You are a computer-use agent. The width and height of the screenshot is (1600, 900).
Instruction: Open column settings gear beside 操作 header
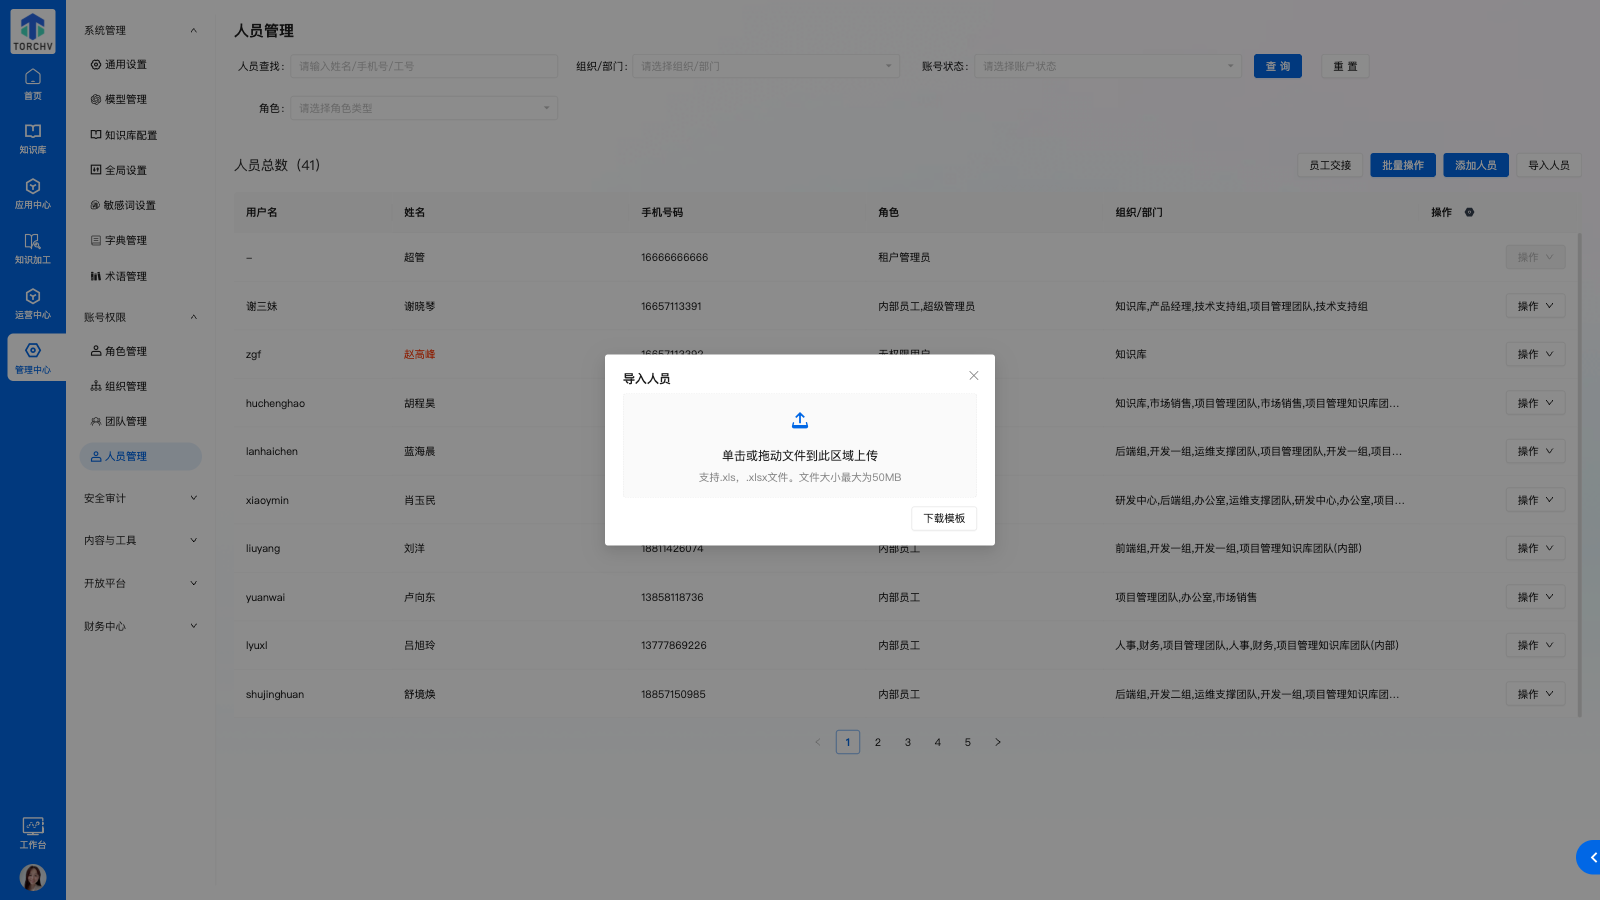point(1469,212)
